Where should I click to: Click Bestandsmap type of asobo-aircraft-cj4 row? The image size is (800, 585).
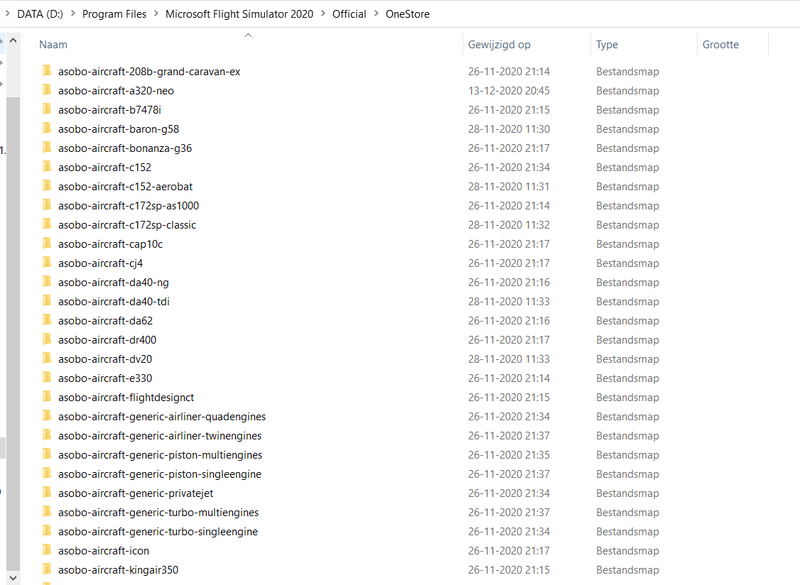tap(628, 263)
